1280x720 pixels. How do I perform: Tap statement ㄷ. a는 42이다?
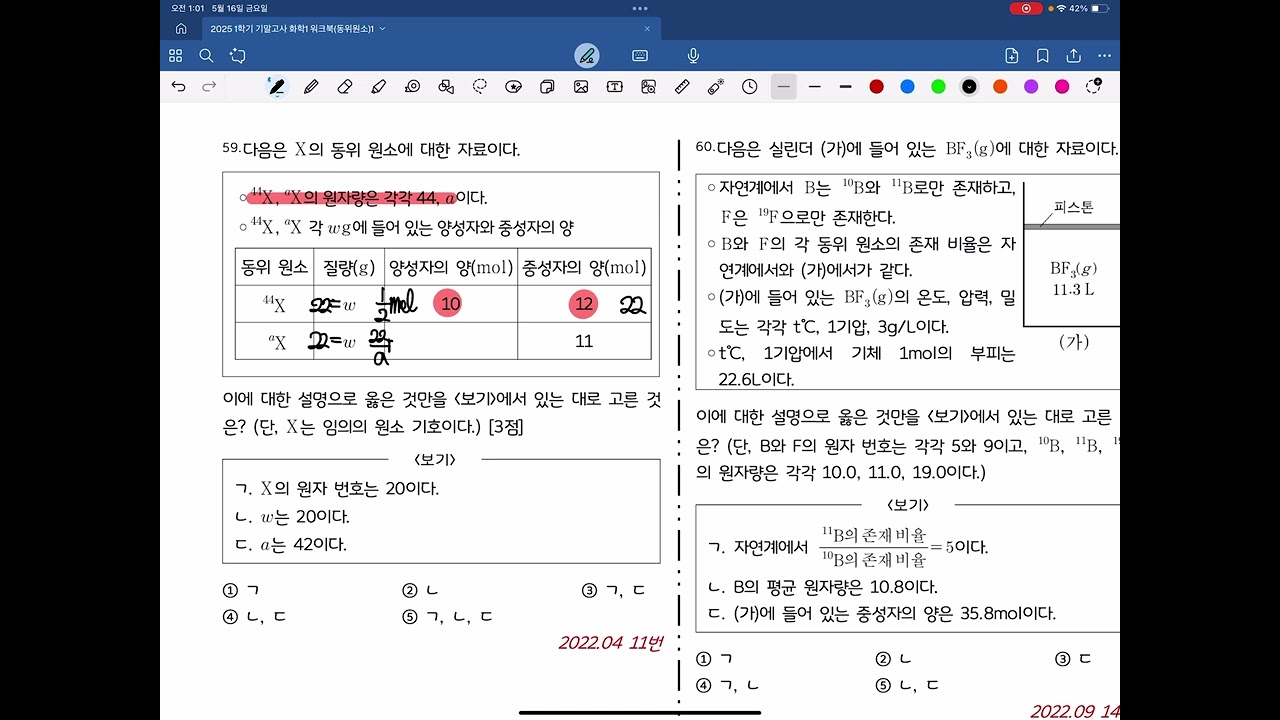pos(290,545)
